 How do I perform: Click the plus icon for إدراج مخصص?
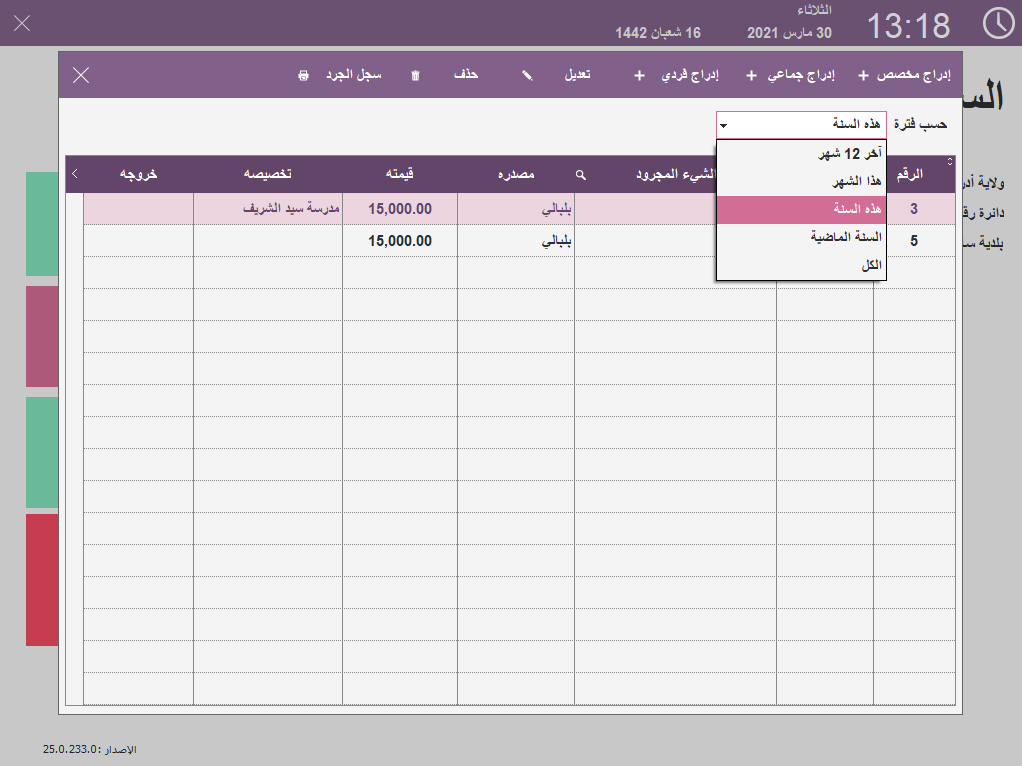863,75
